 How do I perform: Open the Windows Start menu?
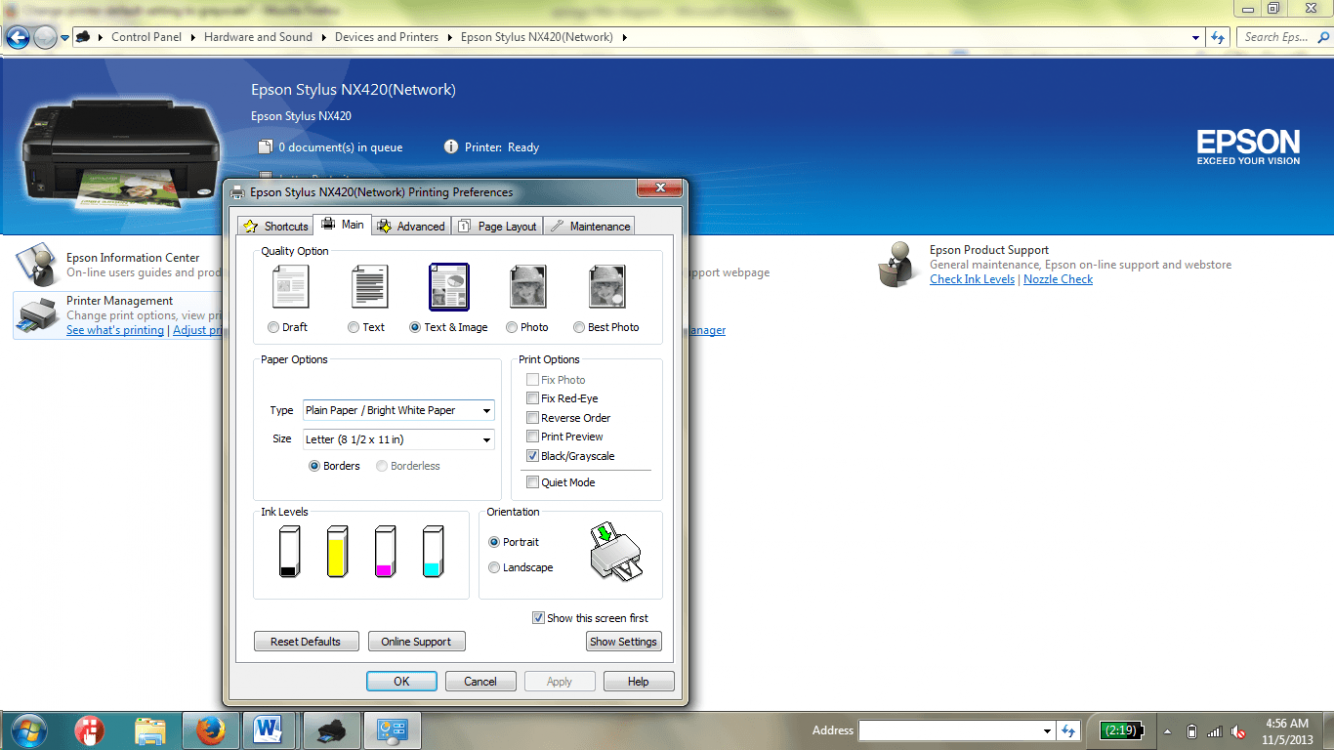click(27, 730)
